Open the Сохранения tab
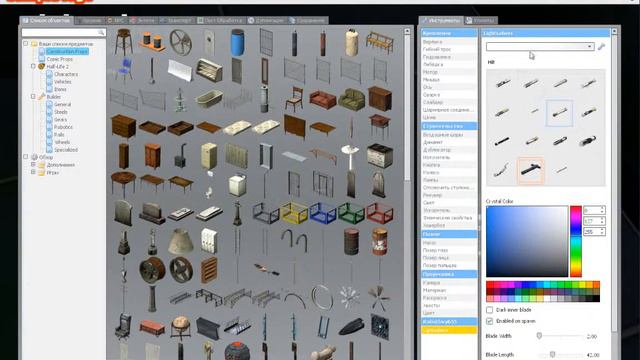Screen dimensions: 640x360 pyautogui.click(x=307, y=20)
